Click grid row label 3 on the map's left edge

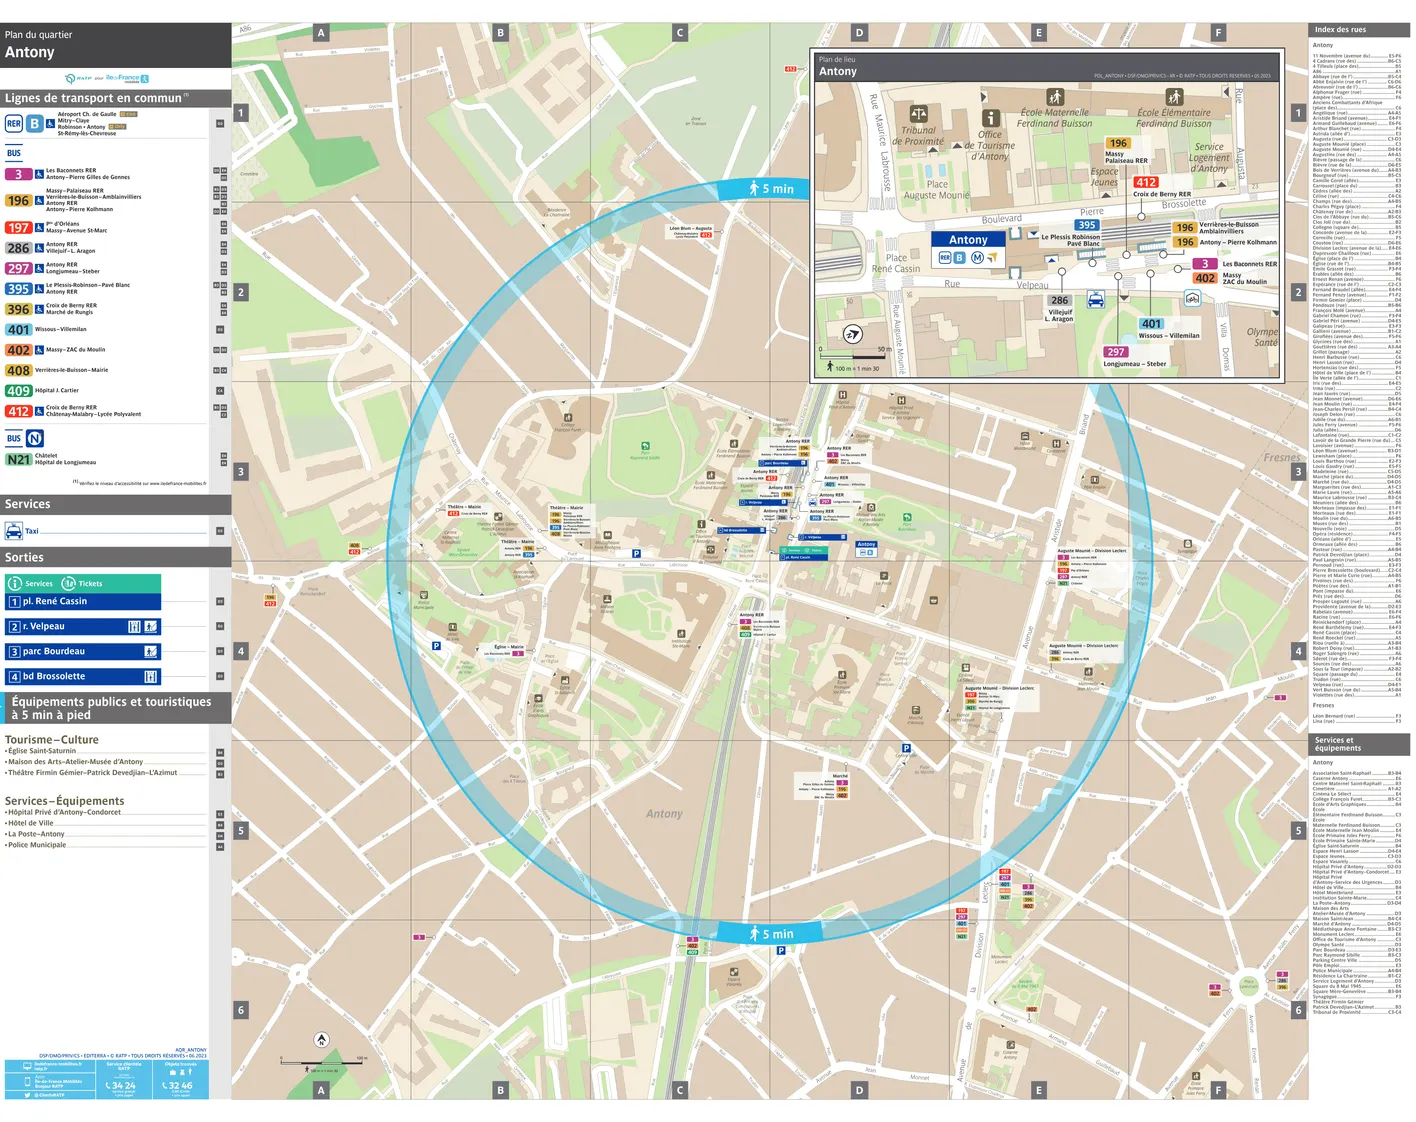(x=240, y=472)
